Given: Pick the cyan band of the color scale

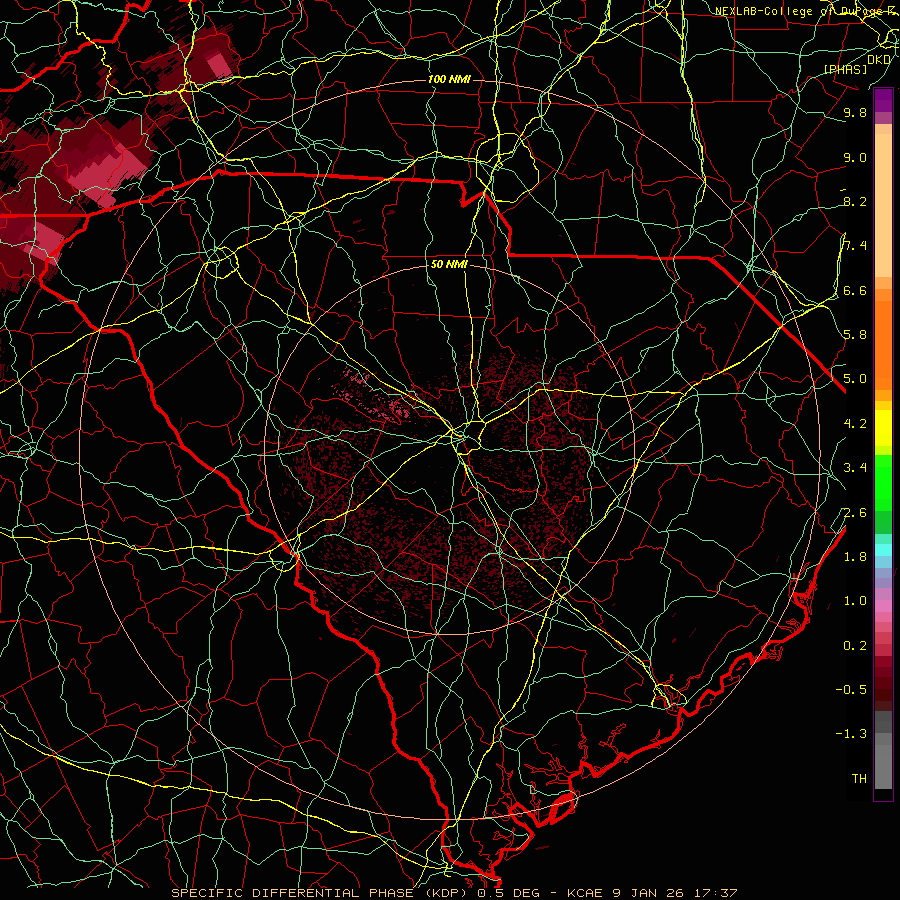Looking at the screenshot, I should [x=883, y=550].
